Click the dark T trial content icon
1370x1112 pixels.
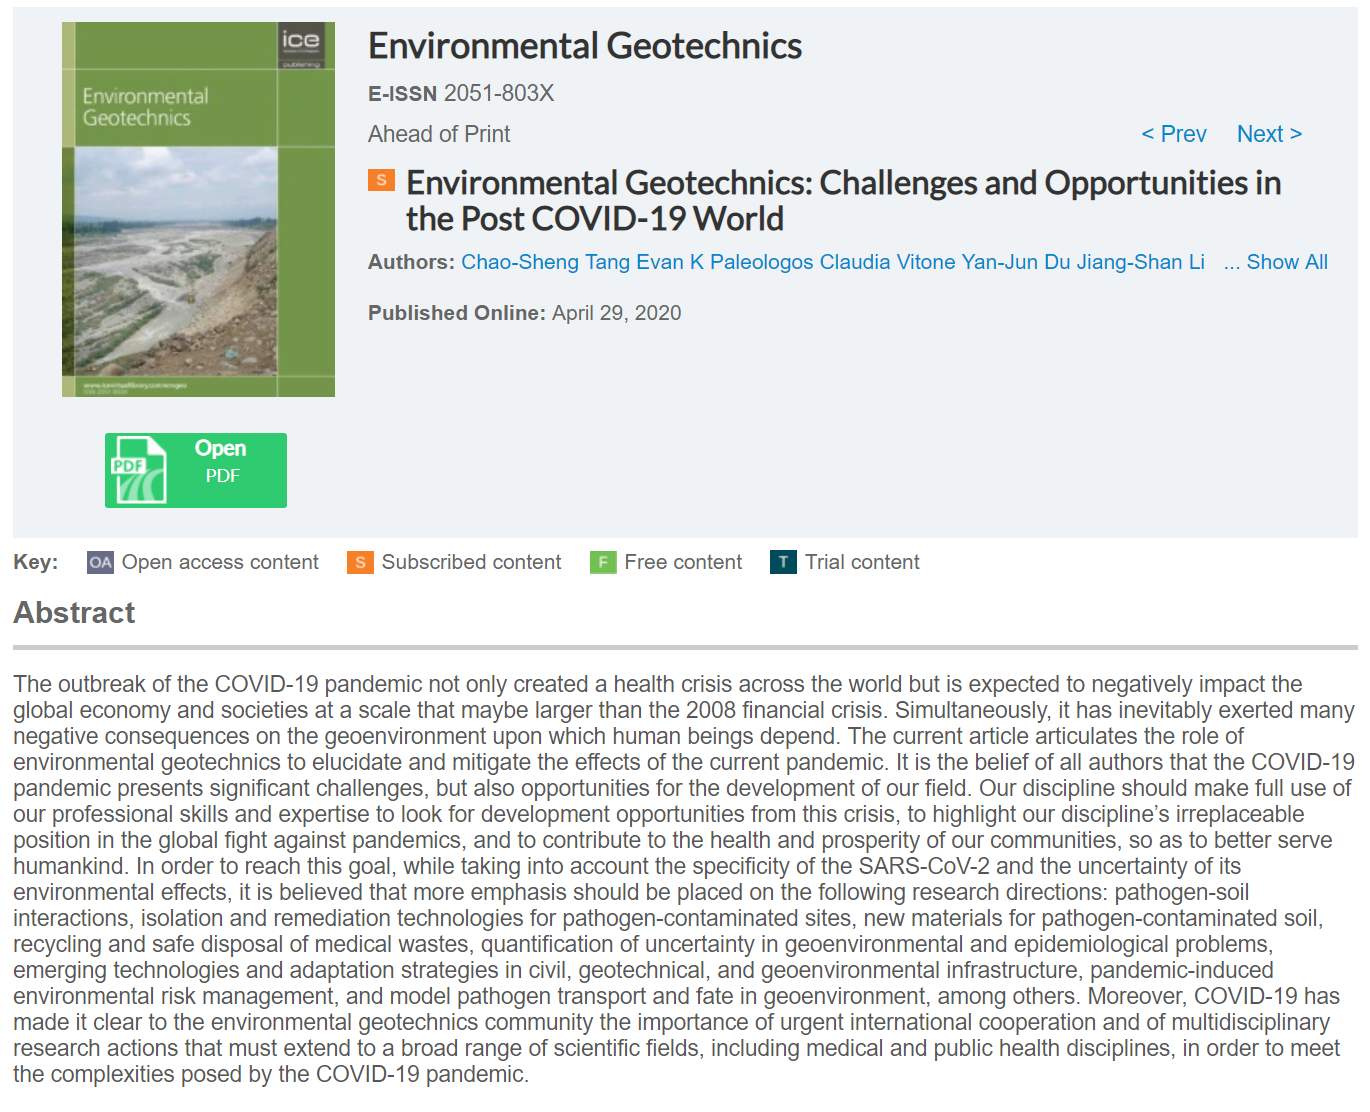[x=783, y=562]
